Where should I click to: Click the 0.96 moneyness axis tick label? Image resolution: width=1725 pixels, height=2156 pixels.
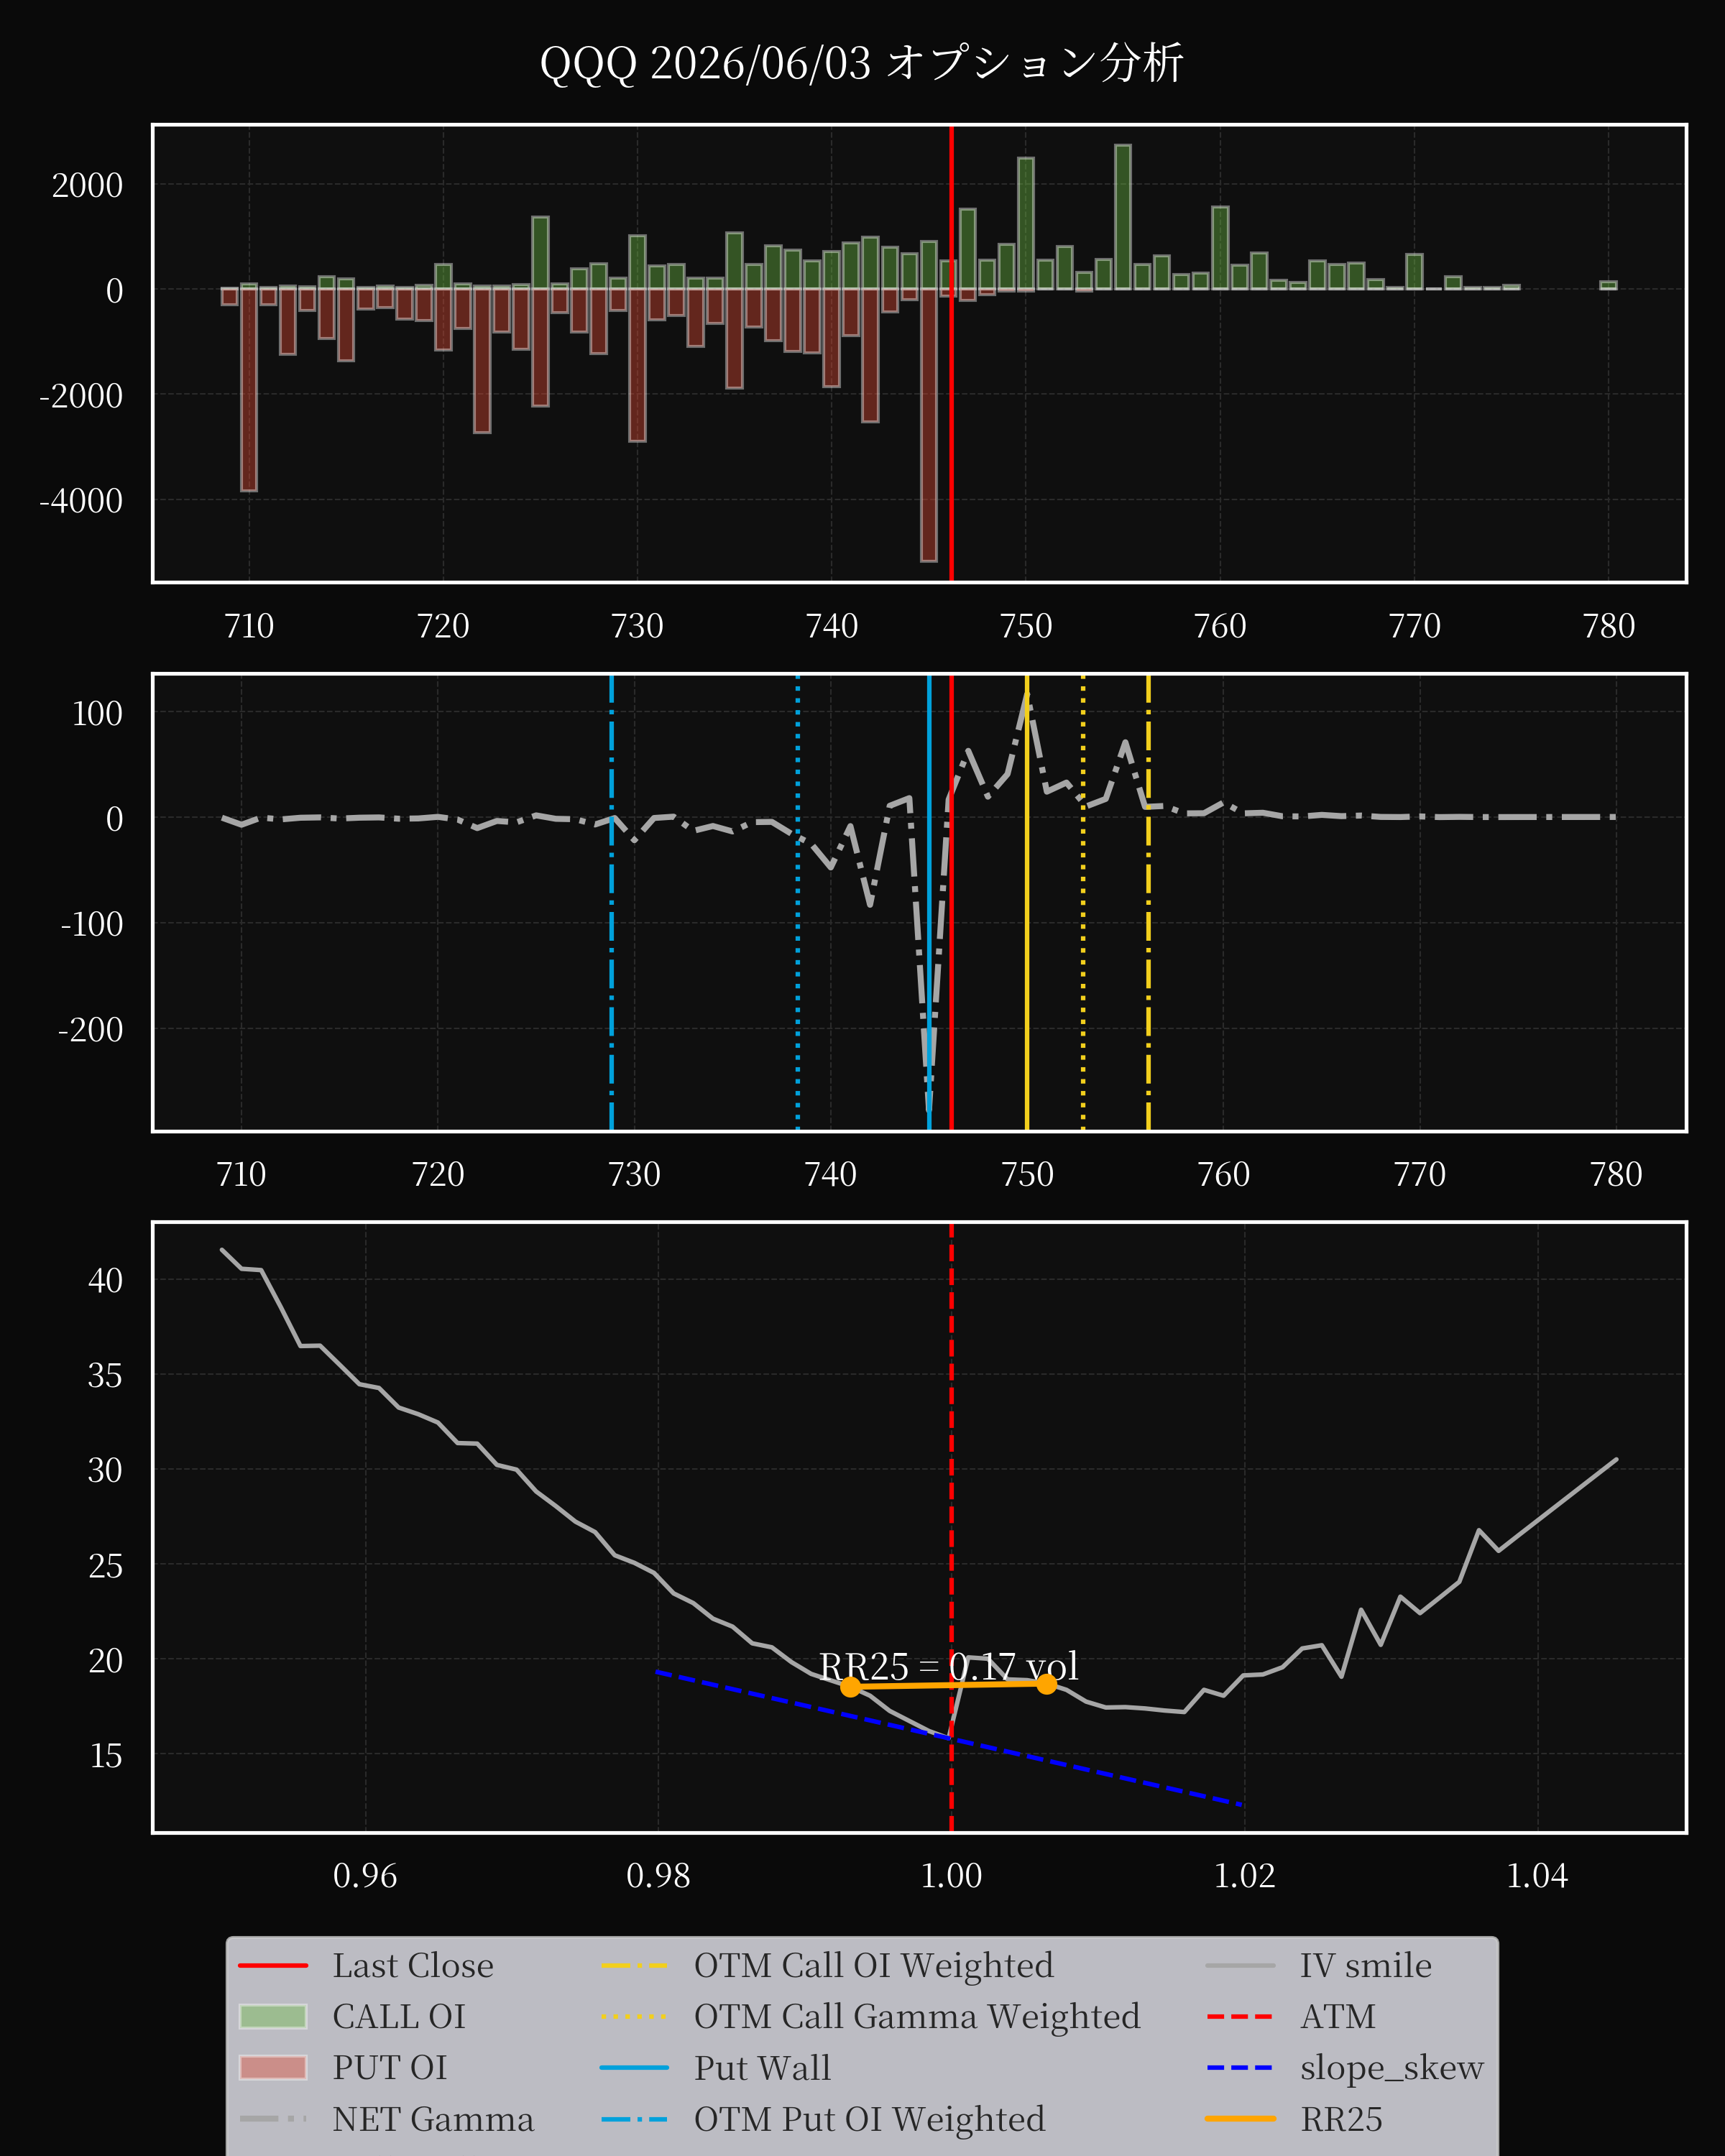tap(365, 1875)
